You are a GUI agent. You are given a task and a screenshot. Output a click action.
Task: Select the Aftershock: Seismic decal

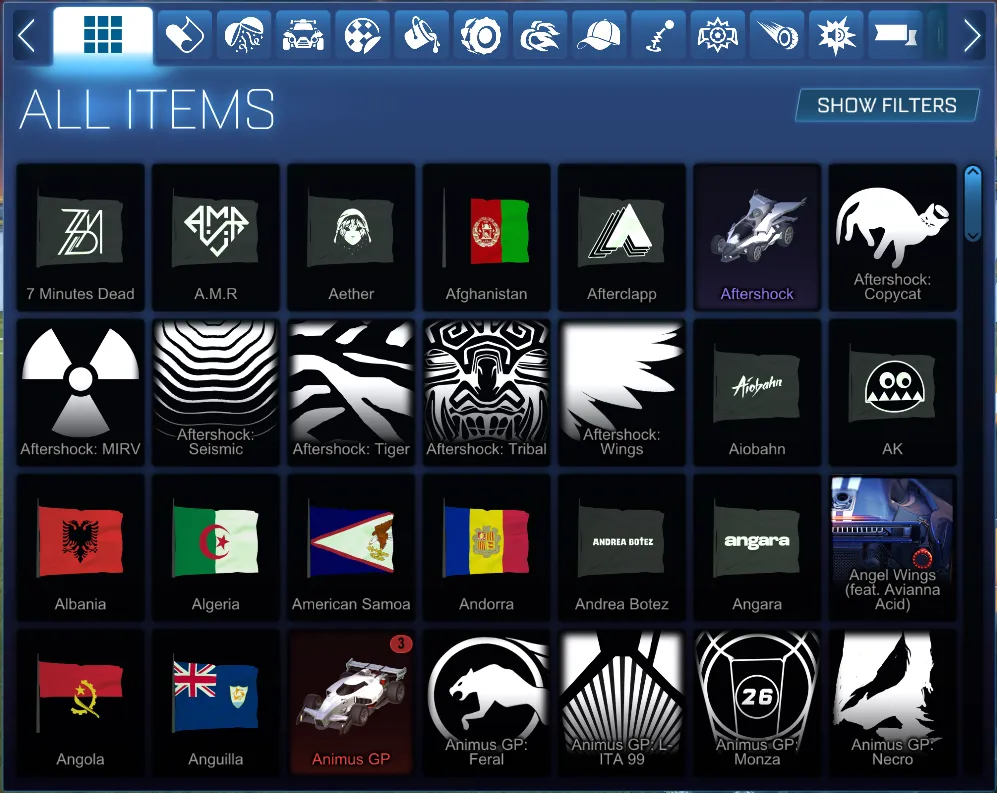216,392
